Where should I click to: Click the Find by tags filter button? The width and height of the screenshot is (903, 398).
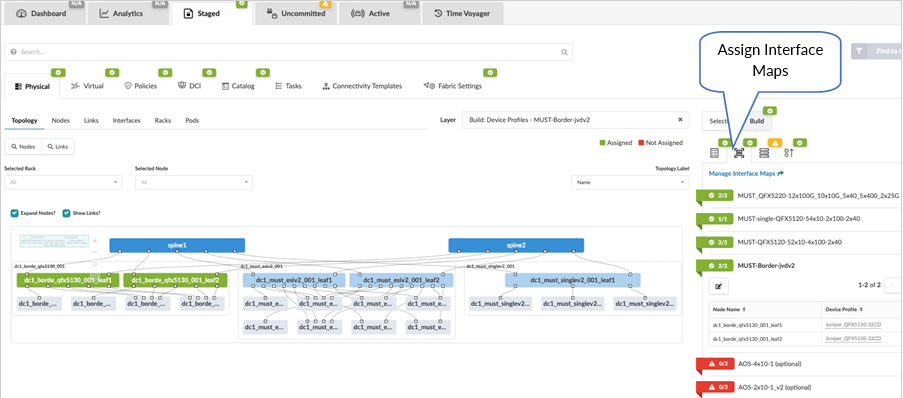pos(877,51)
